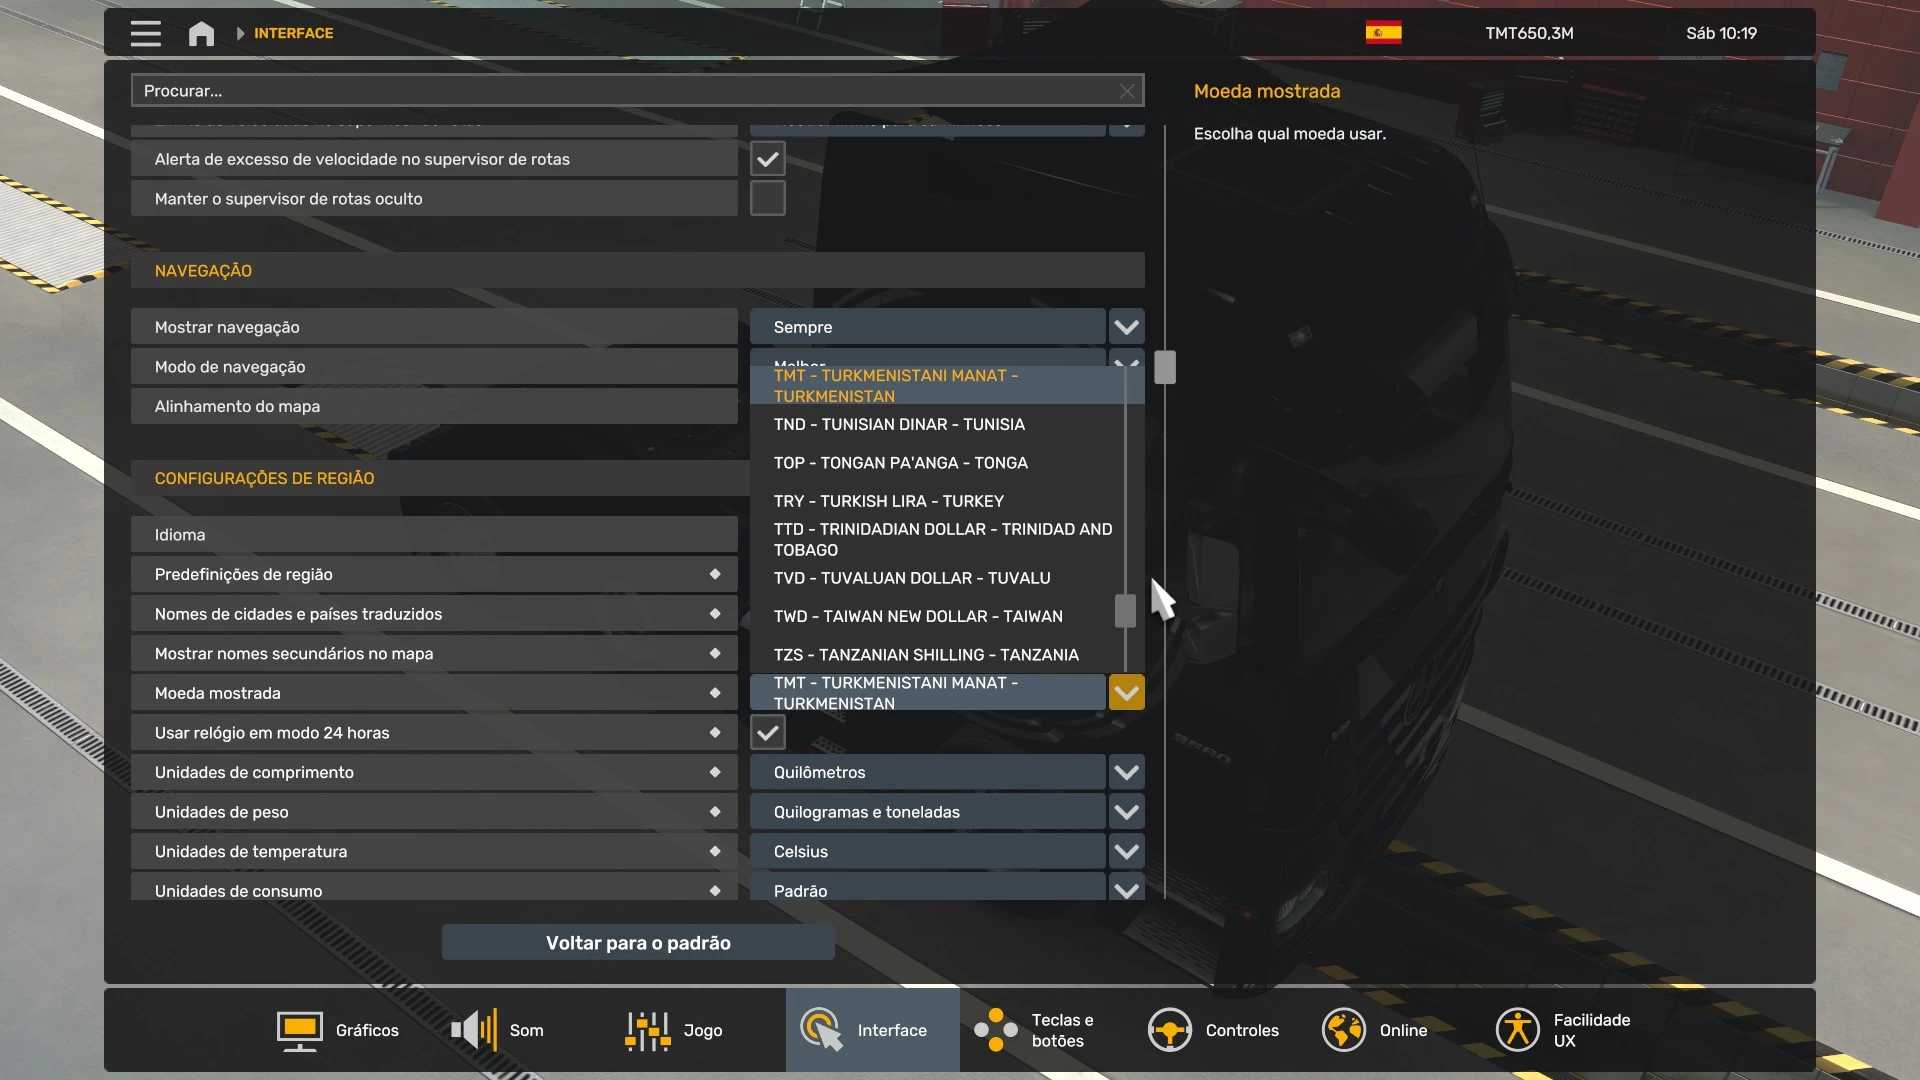The width and height of the screenshot is (1920, 1080).
Task: Click the Spanish flag icon
Action: tap(1383, 33)
